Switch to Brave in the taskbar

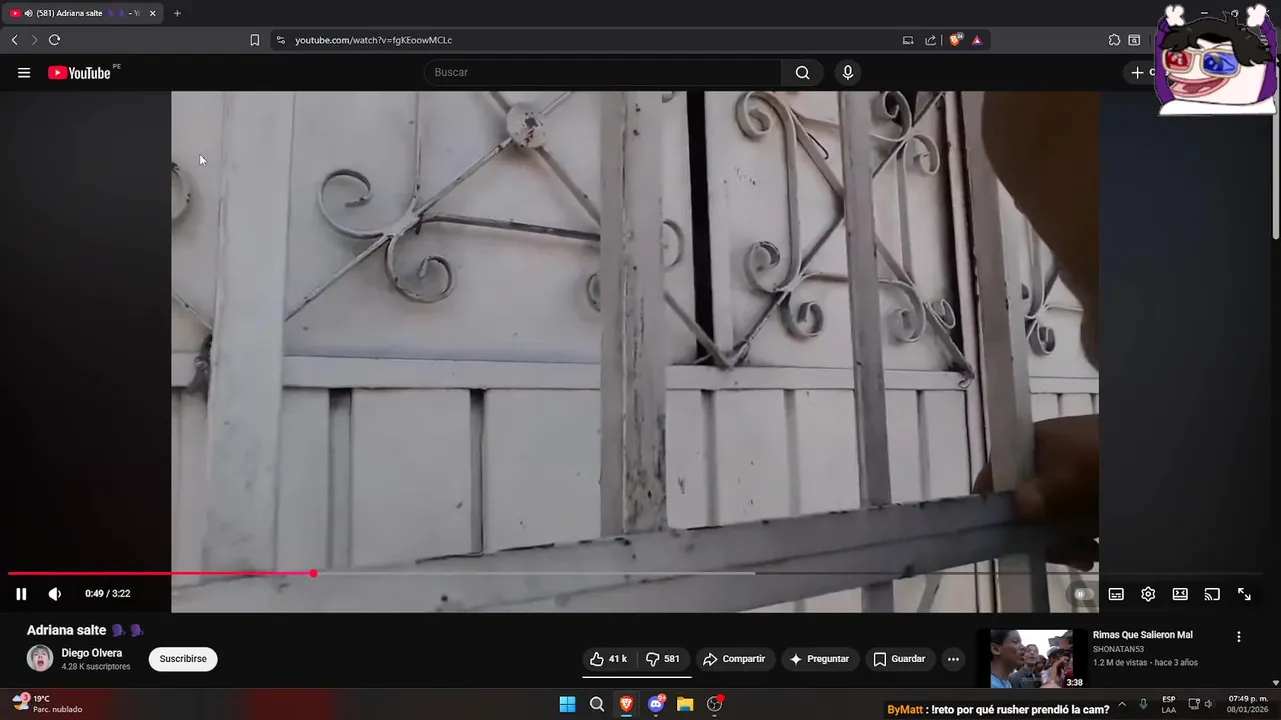coord(626,704)
